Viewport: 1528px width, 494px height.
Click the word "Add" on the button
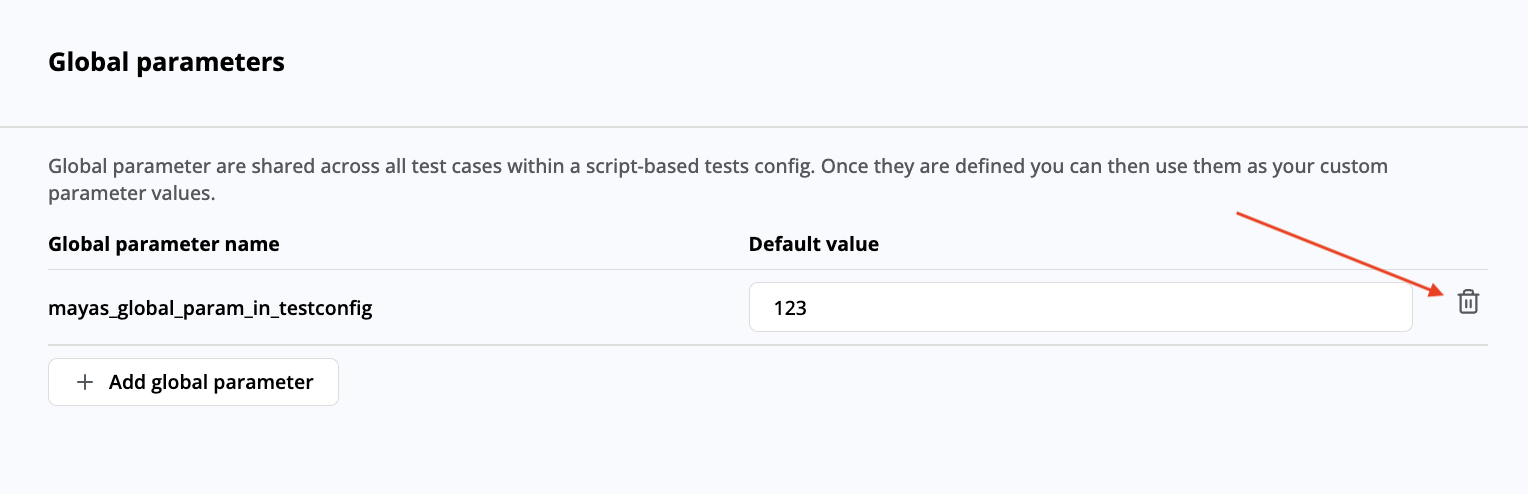click(127, 382)
